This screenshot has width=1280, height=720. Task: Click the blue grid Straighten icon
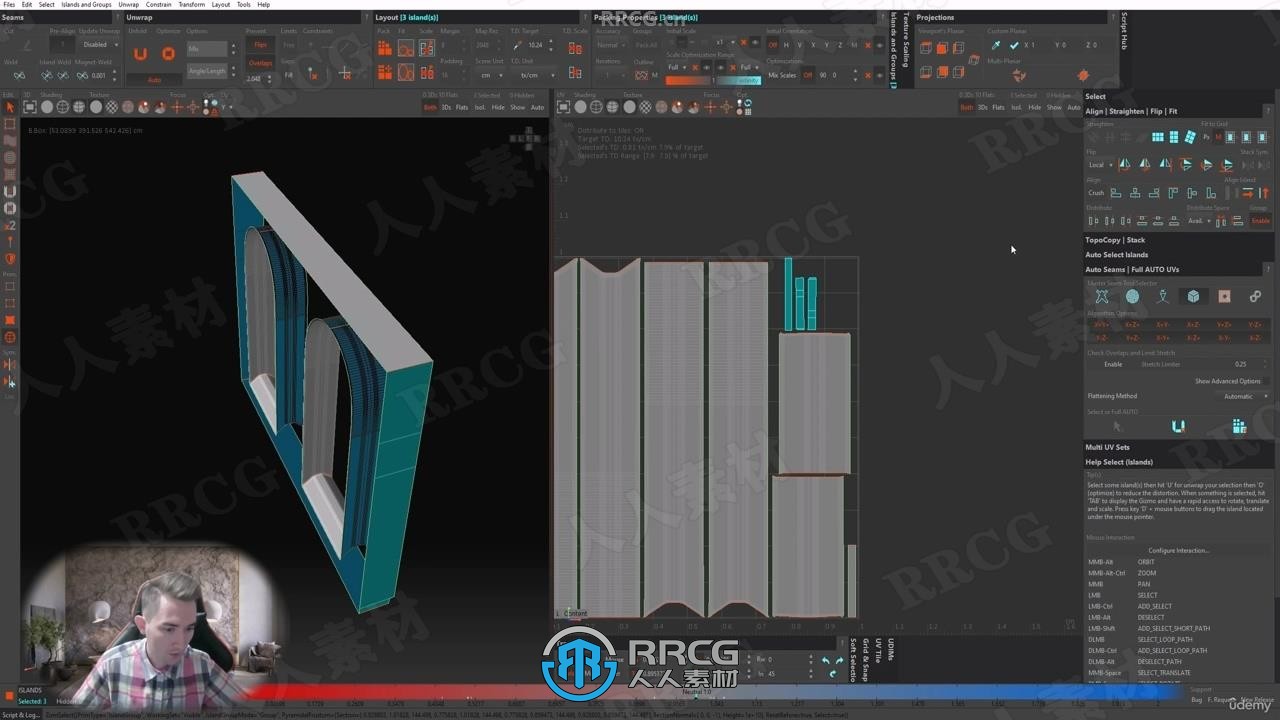point(1158,137)
